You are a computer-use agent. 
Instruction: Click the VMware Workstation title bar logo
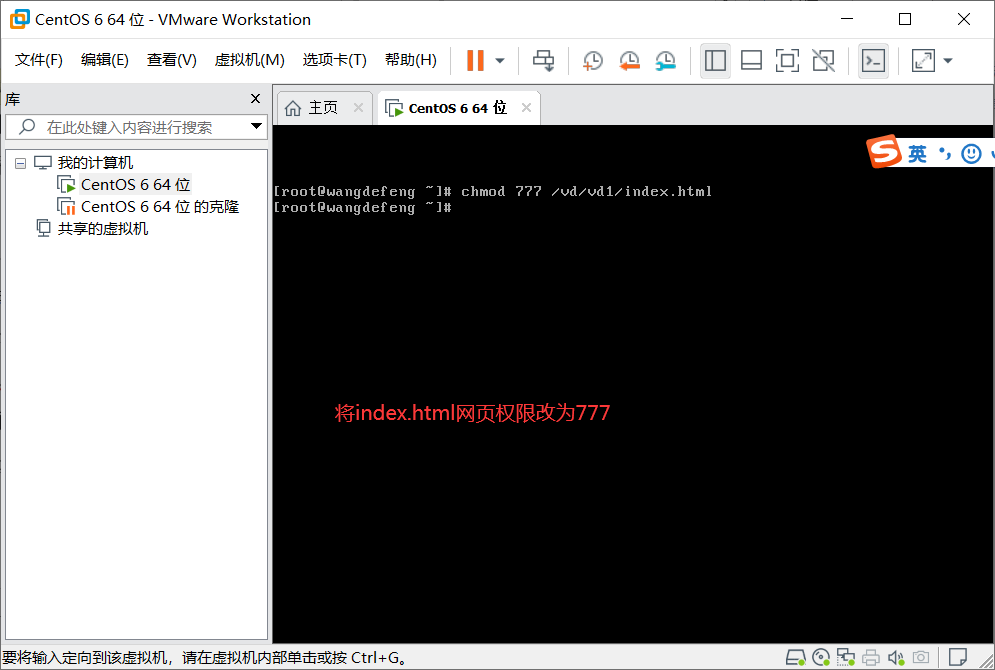pos(20,19)
